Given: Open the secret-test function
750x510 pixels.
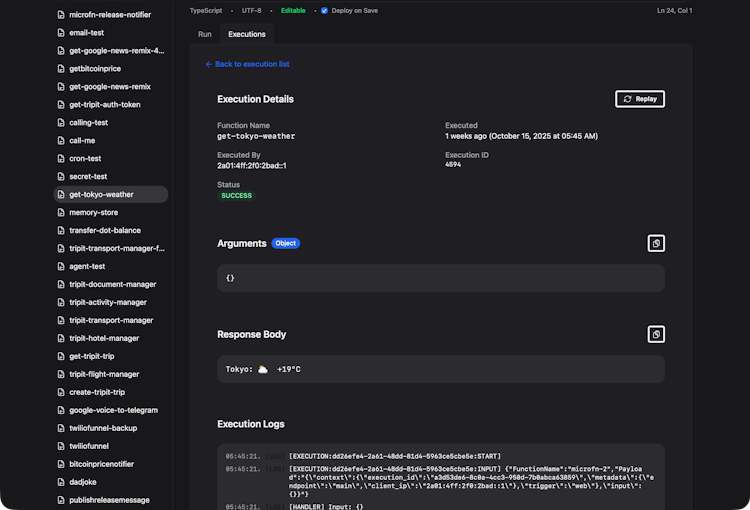Looking at the screenshot, I should [x=88, y=177].
